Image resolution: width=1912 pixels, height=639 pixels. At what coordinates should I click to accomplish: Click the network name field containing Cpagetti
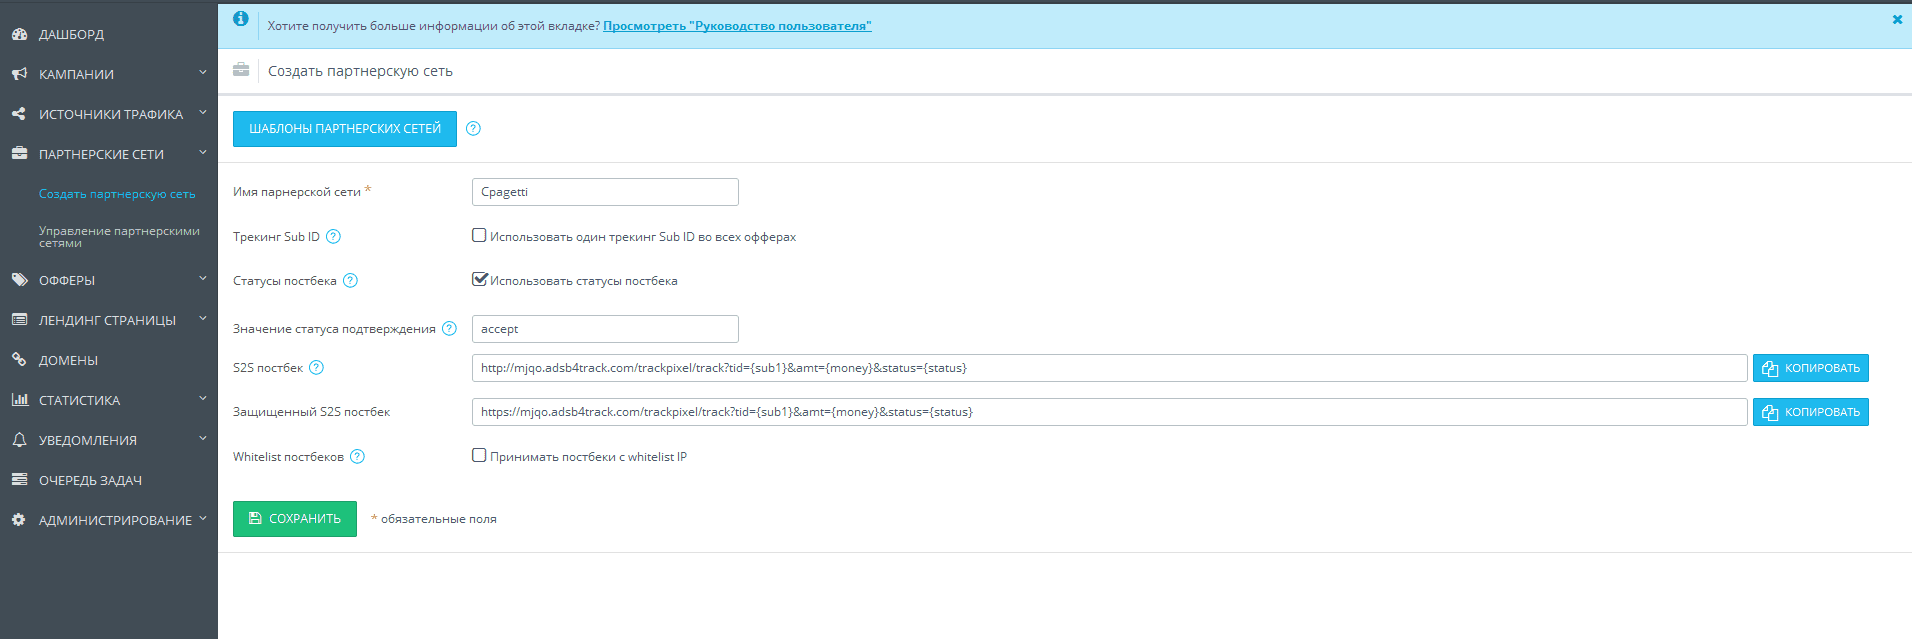tap(605, 192)
